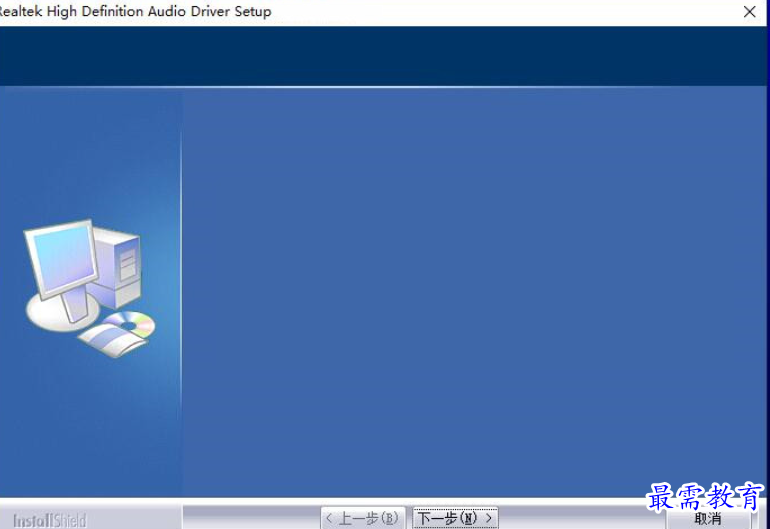
Task: Close the Realtek Audio Driver Setup window
Action: (x=749, y=12)
